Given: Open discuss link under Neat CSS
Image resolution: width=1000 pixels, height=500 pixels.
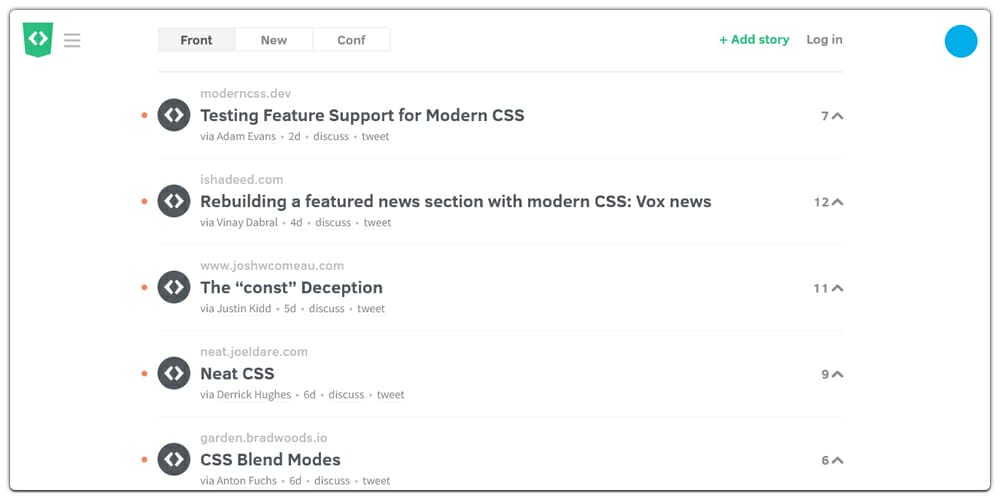Looking at the screenshot, I should tap(346, 395).
